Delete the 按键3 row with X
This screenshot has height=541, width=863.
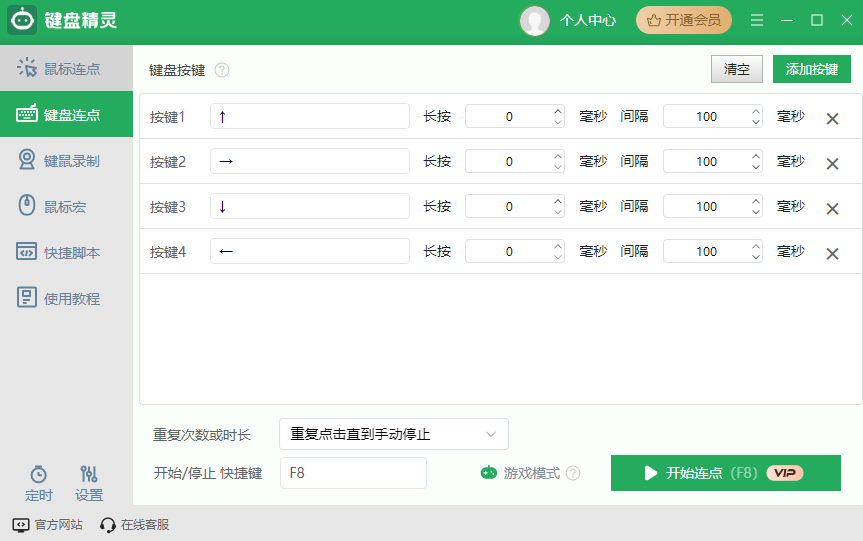point(832,209)
